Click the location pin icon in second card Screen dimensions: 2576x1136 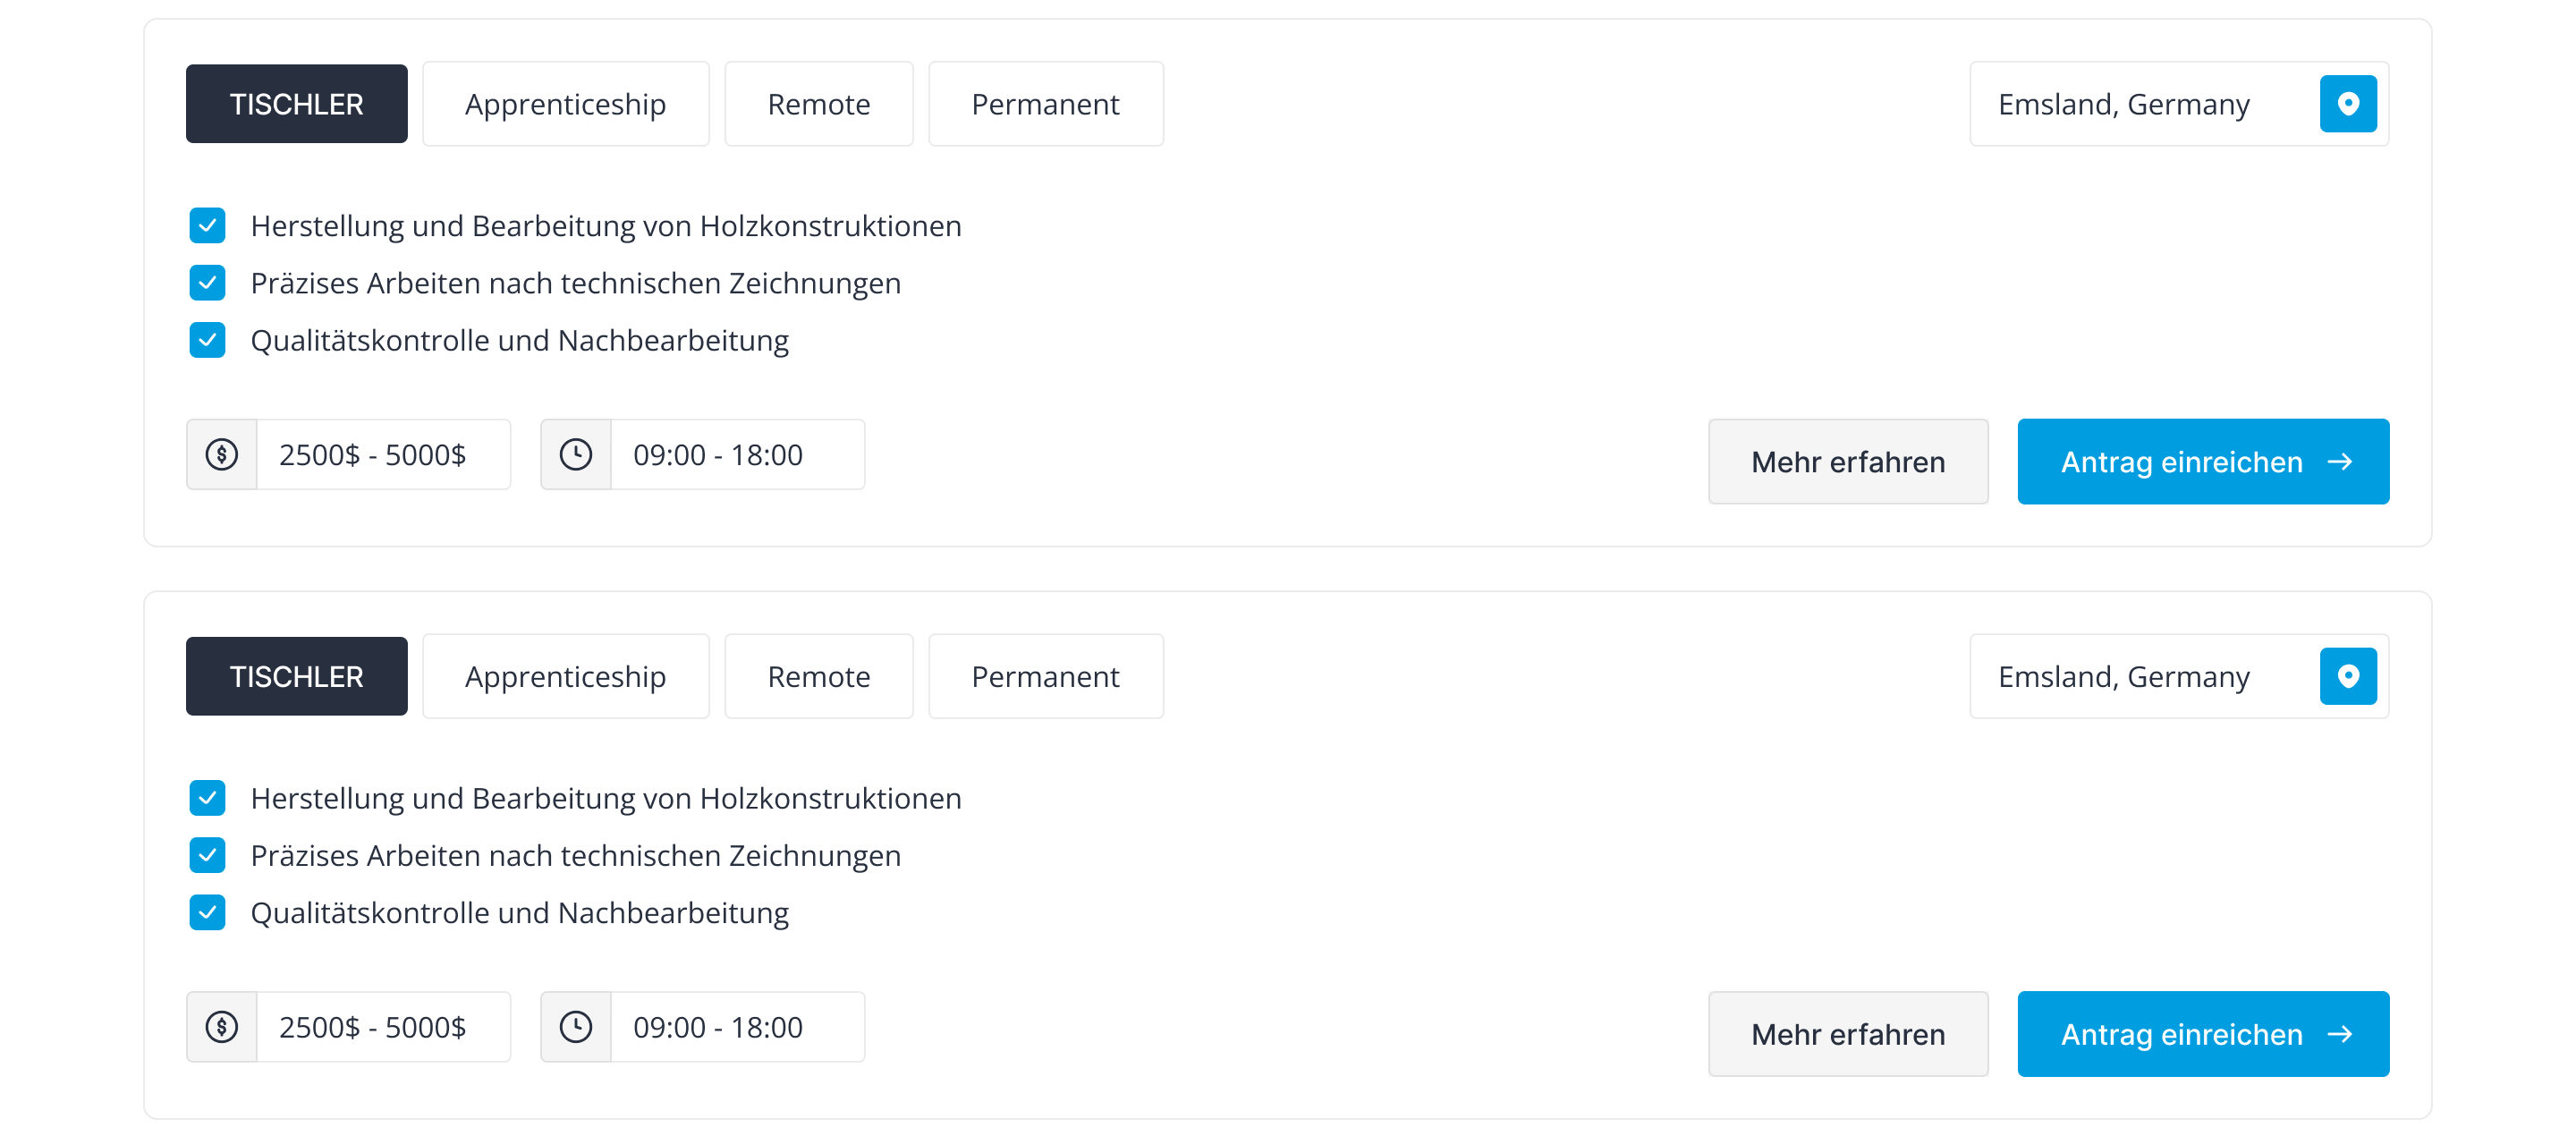(2347, 676)
